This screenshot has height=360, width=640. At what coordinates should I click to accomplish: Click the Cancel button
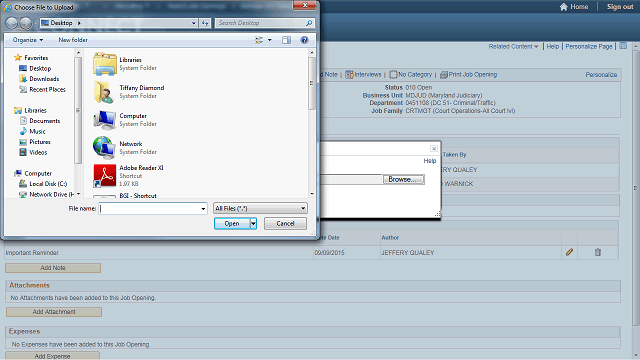(285, 224)
